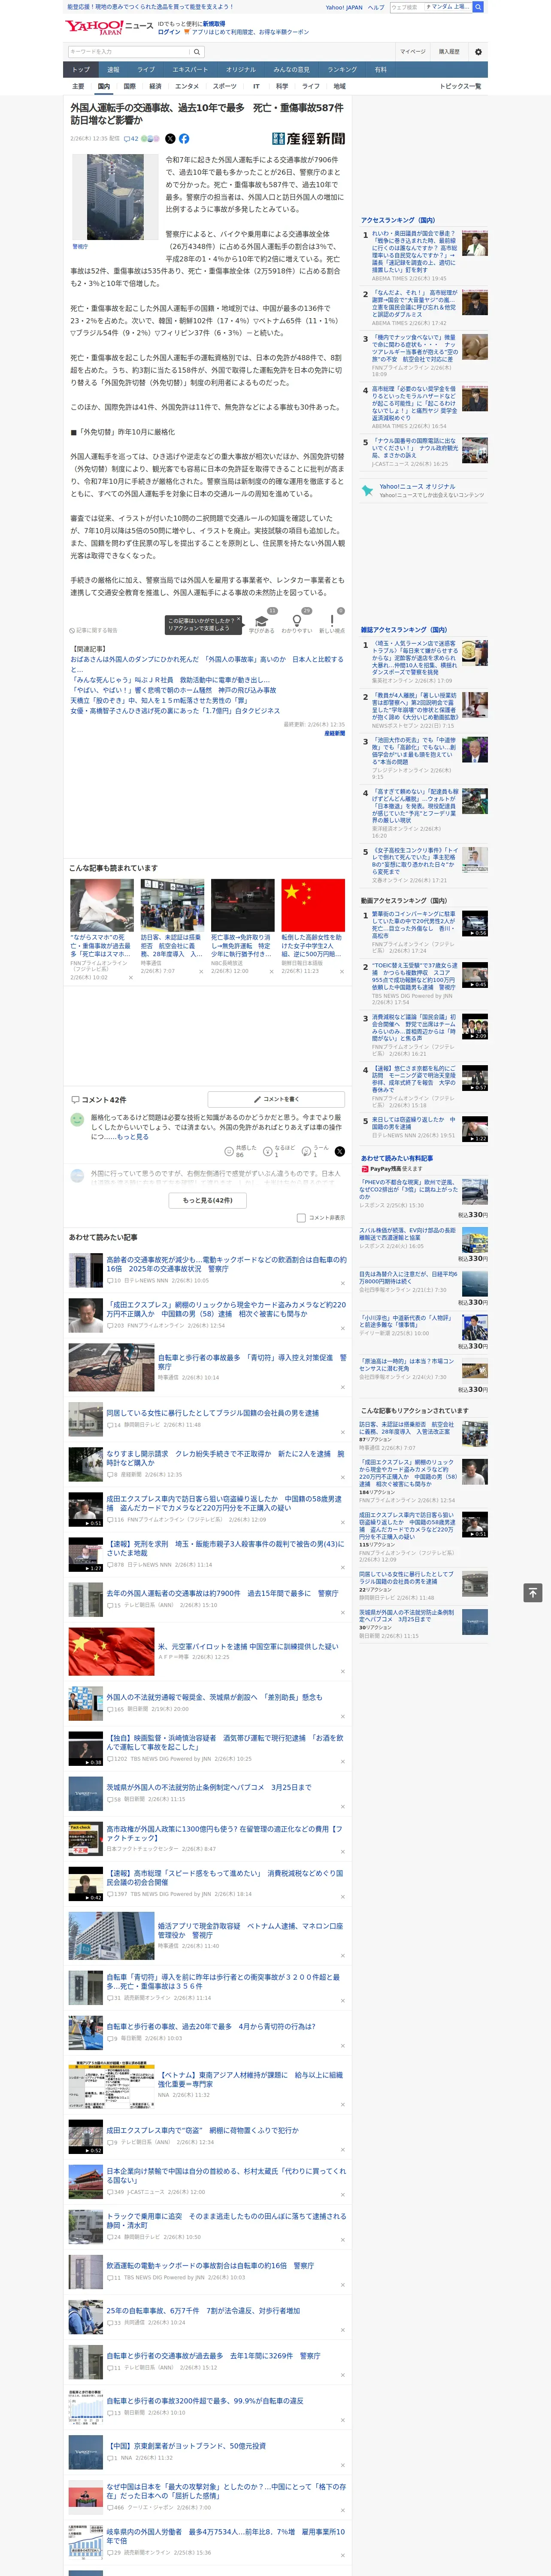Click 記事に関する報告 report icon link
The width and height of the screenshot is (551, 2576).
[94, 631]
